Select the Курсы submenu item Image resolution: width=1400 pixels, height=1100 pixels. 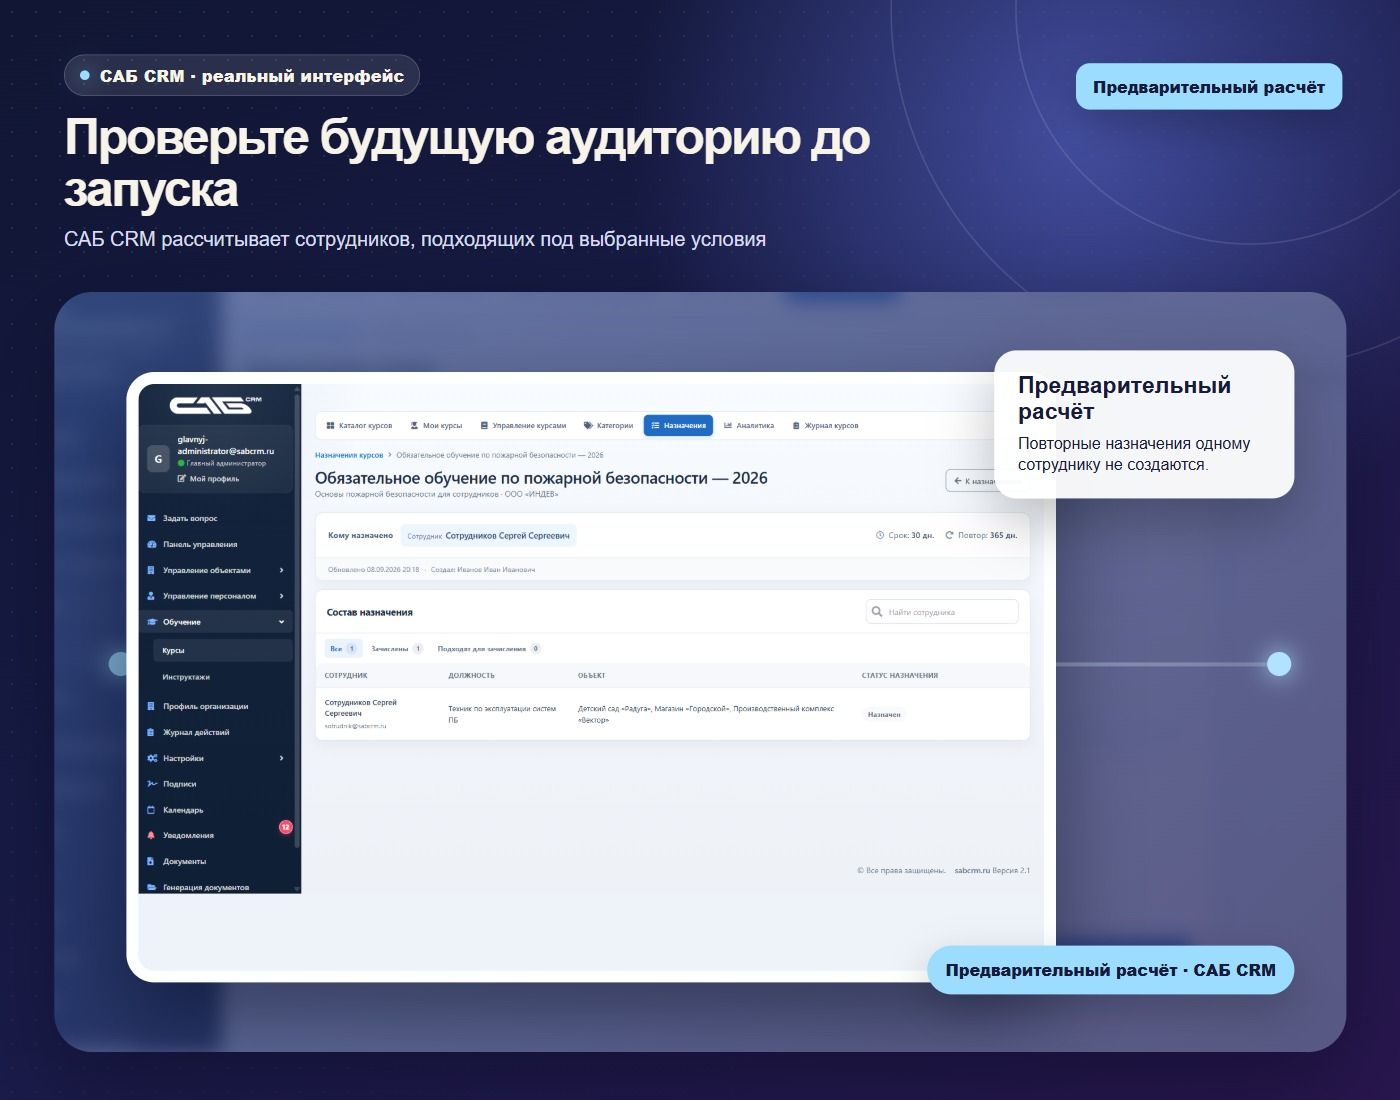point(223,650)
